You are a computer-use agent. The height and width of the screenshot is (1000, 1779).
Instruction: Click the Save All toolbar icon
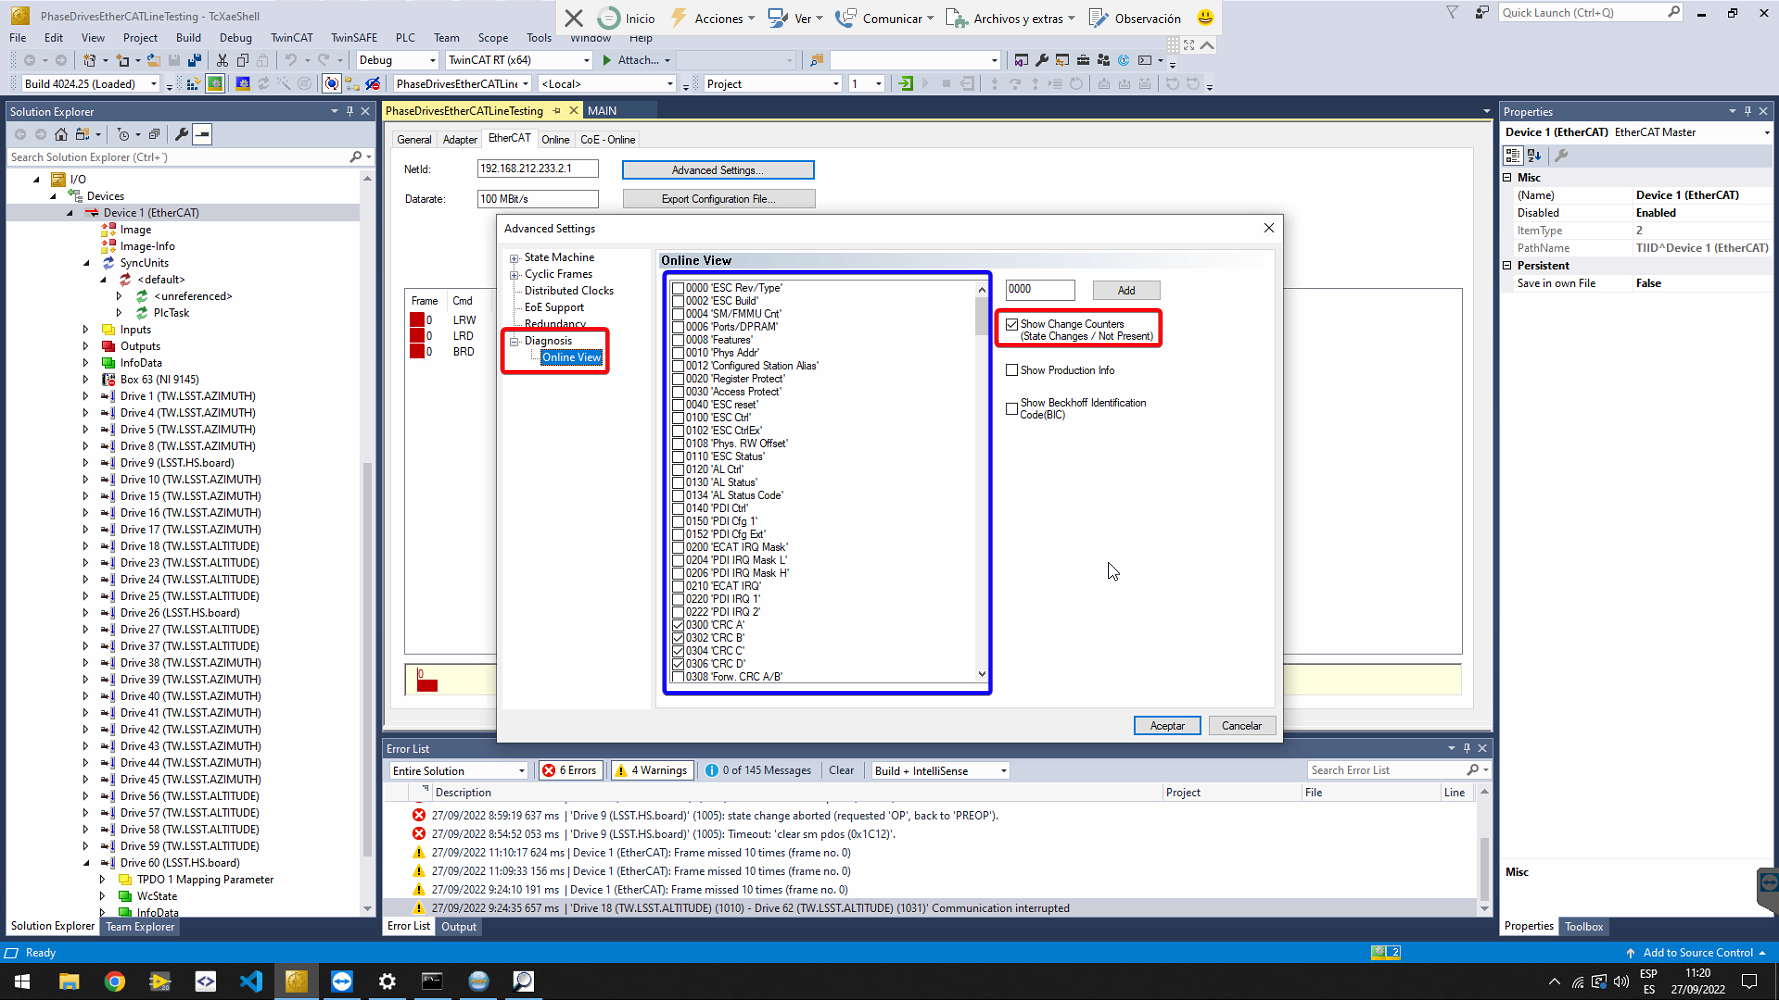[x=195, y=60]
